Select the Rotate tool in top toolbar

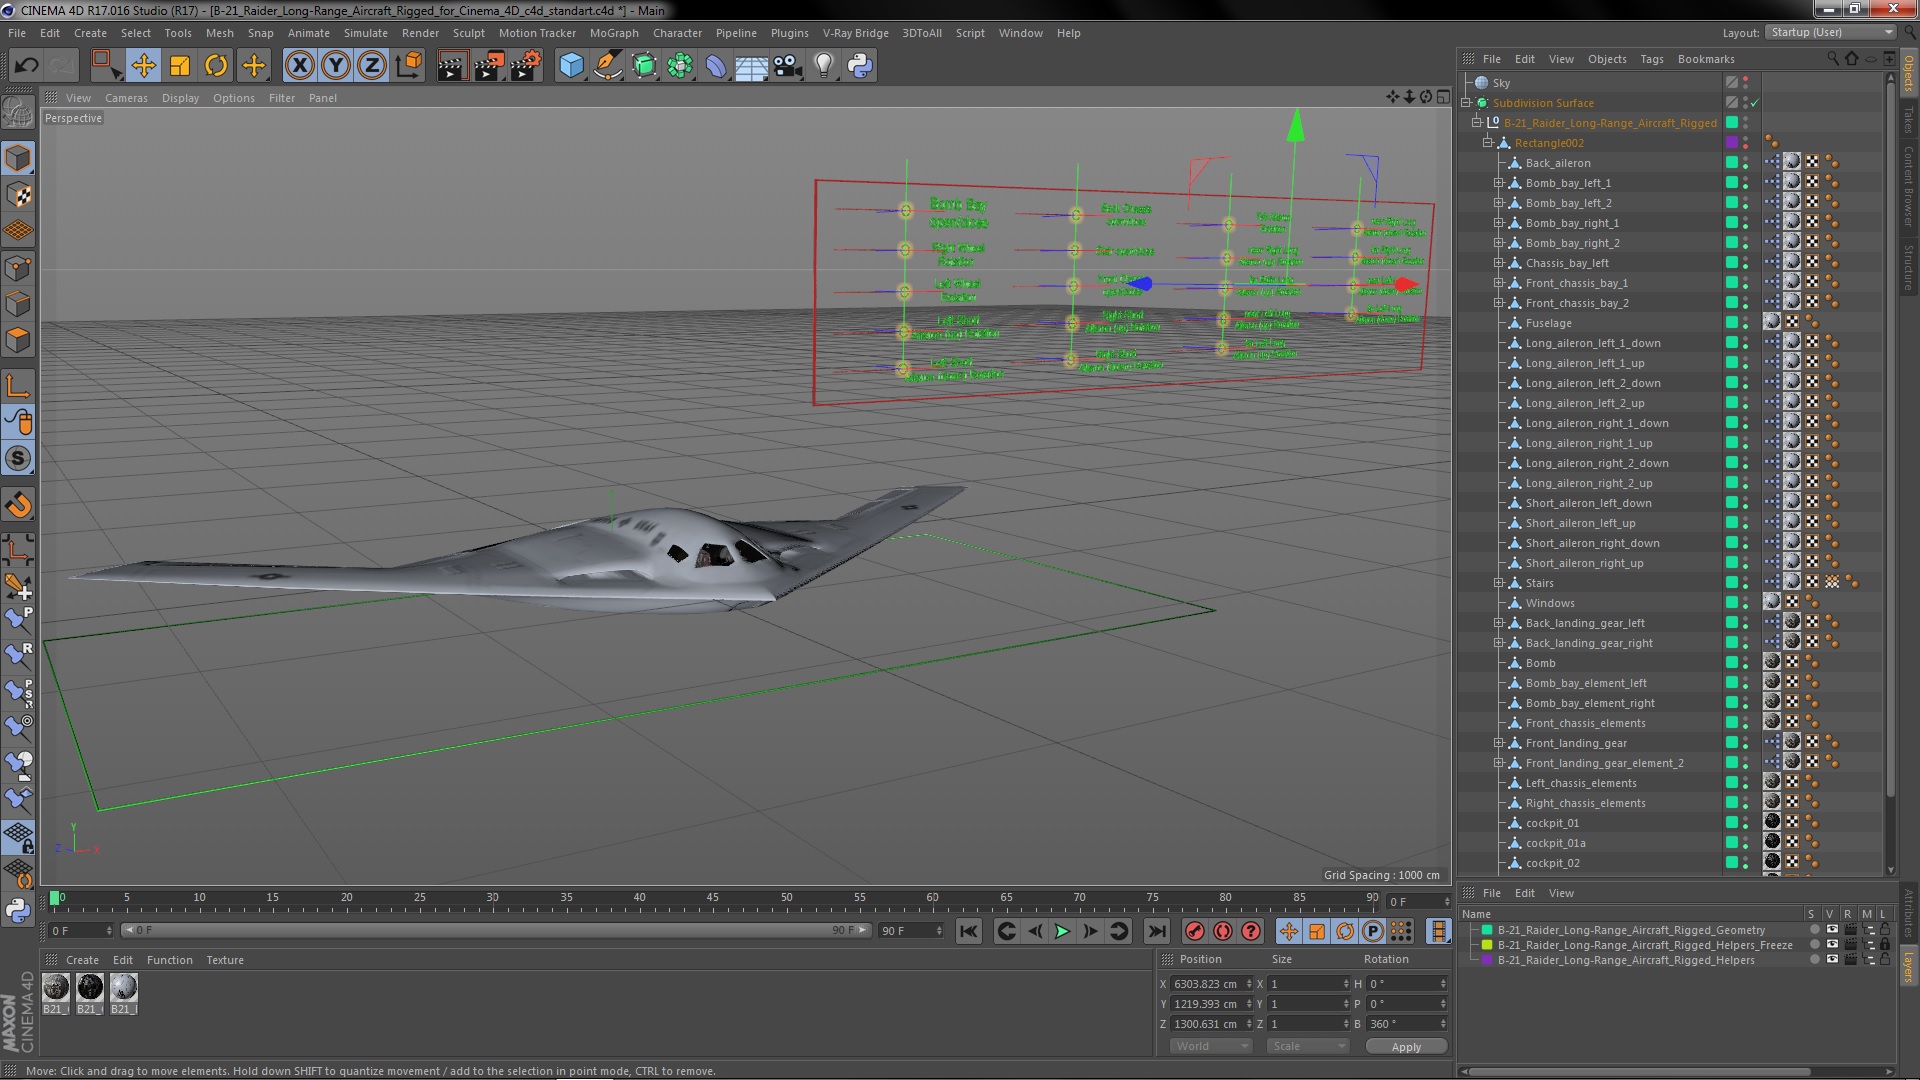coord(216,66)
